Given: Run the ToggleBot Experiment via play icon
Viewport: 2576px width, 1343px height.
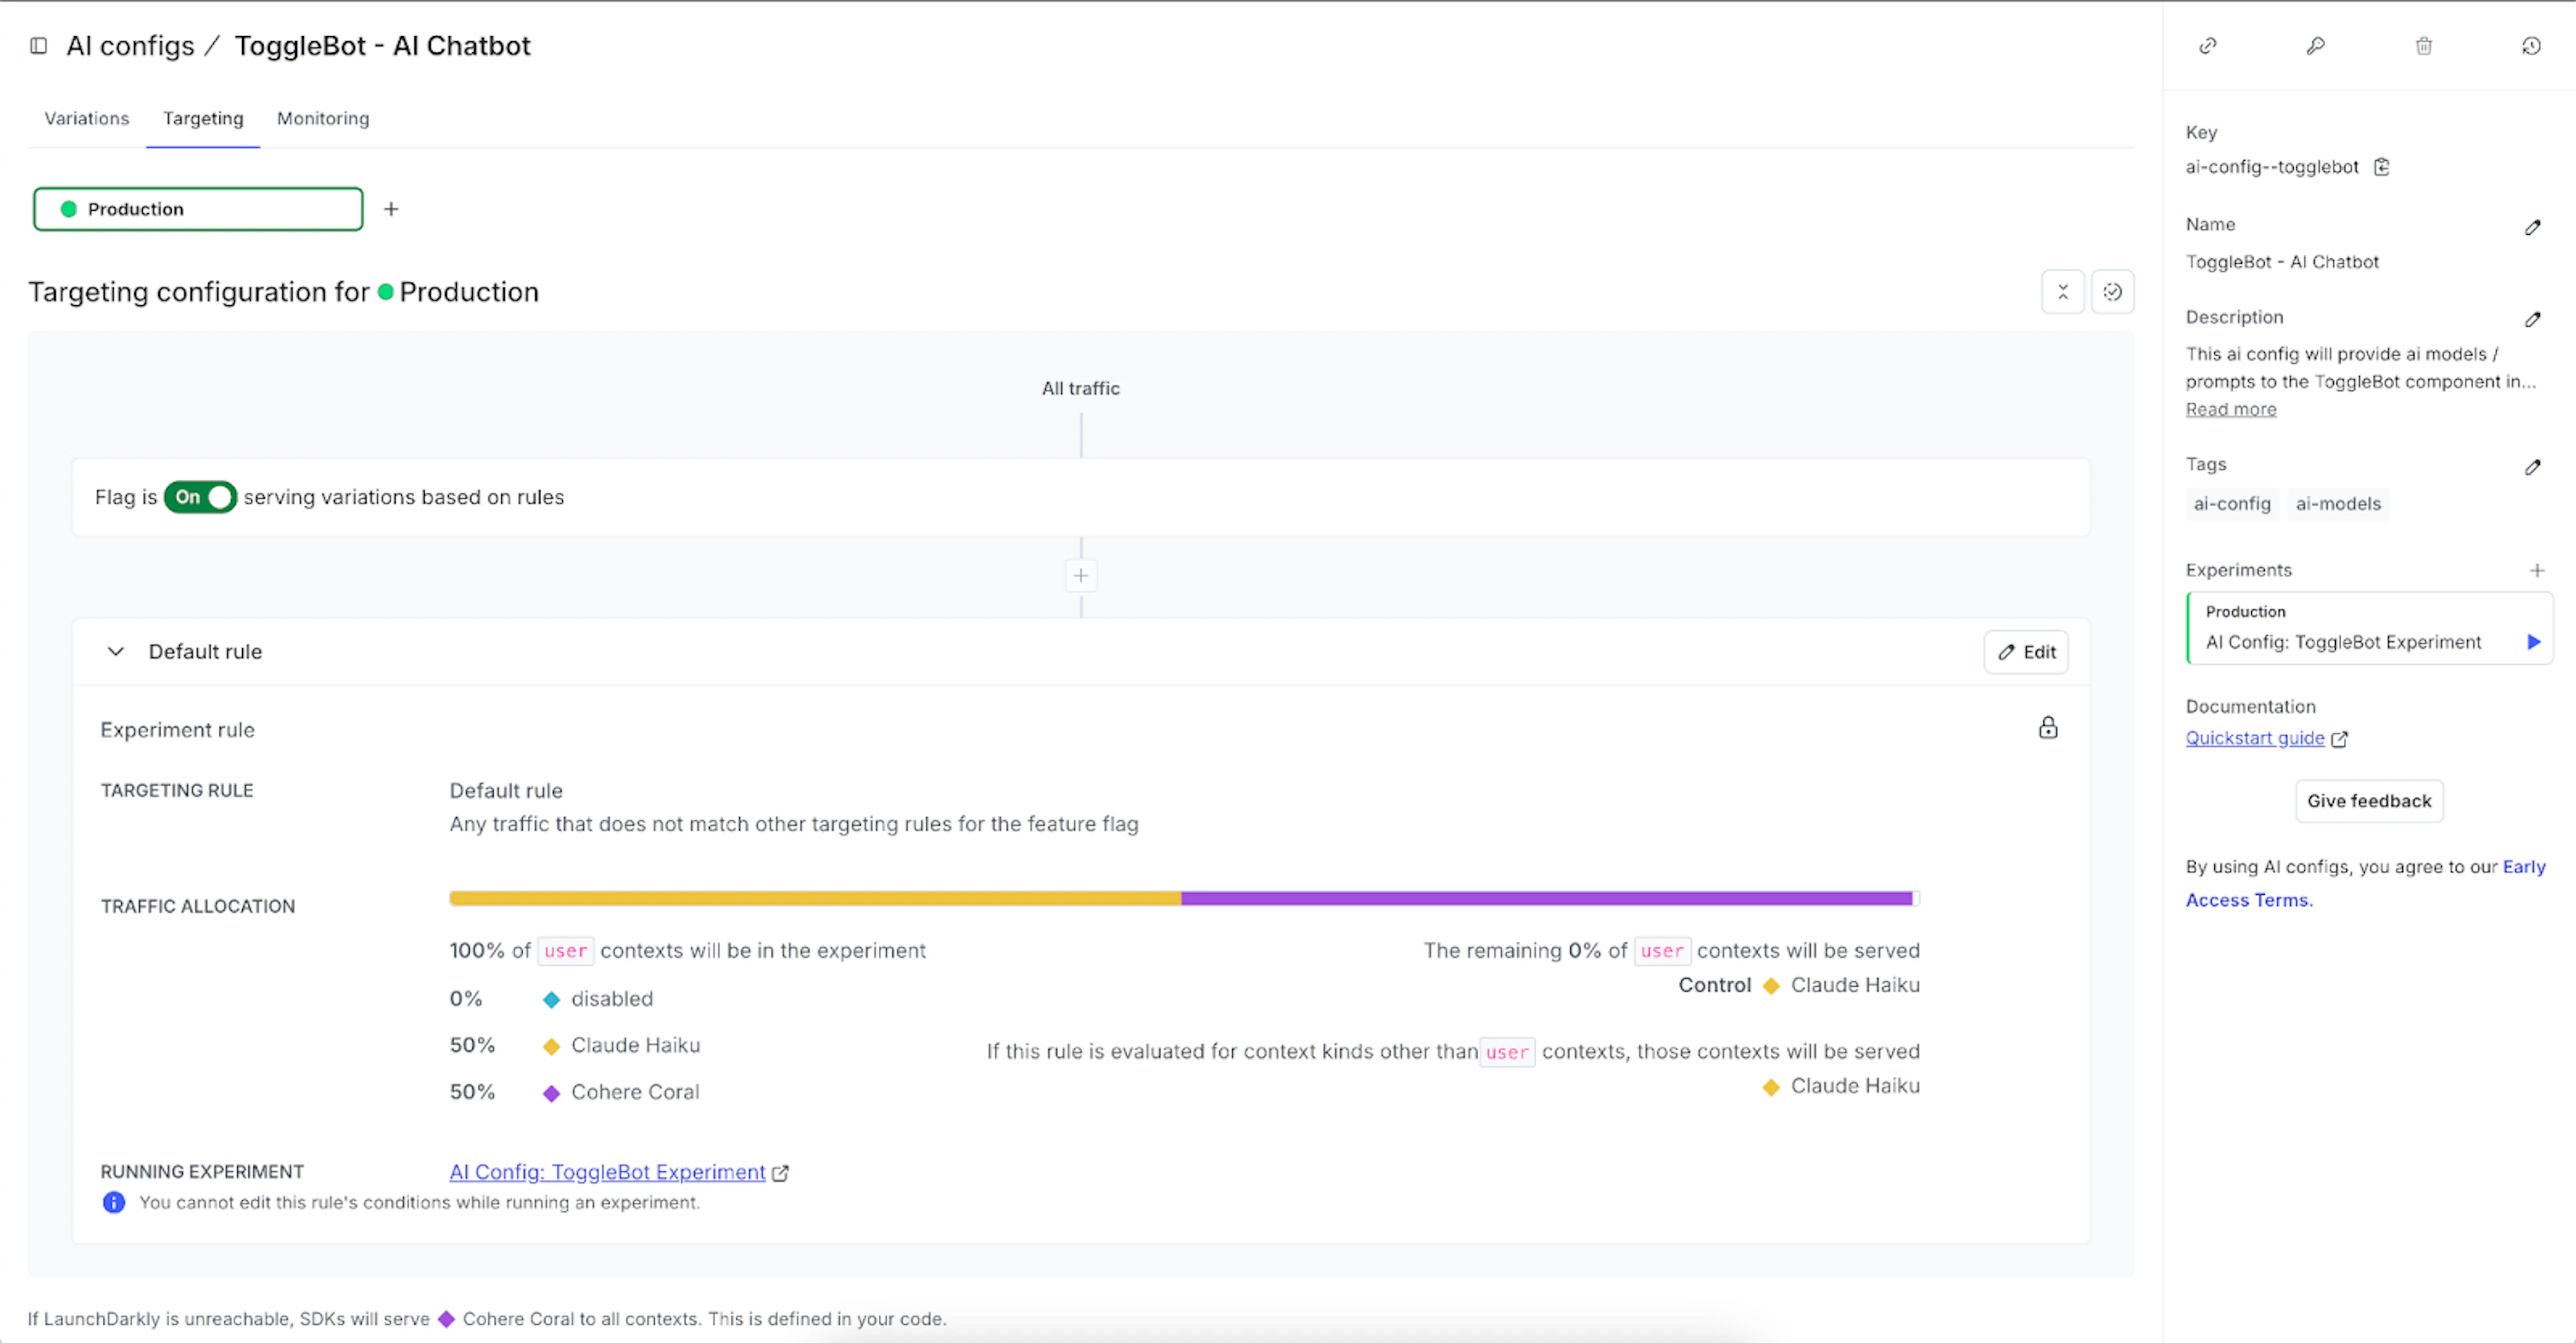Looking at the screenshot, I should click(x=2533, y=642).
